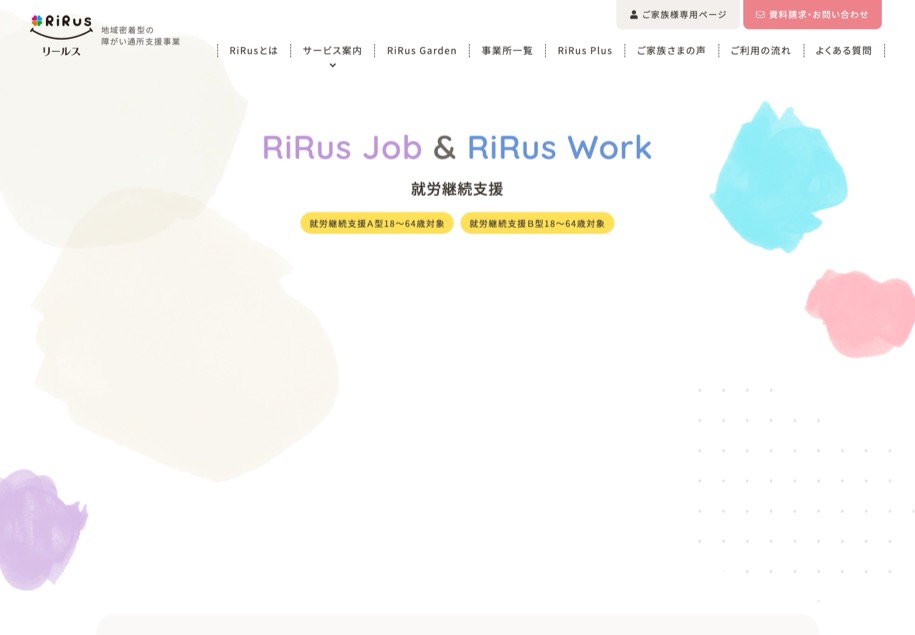Open the 事業所一覧 menu item
The width and height of the screenshot is (915, 635).
[x=507, y=51]
